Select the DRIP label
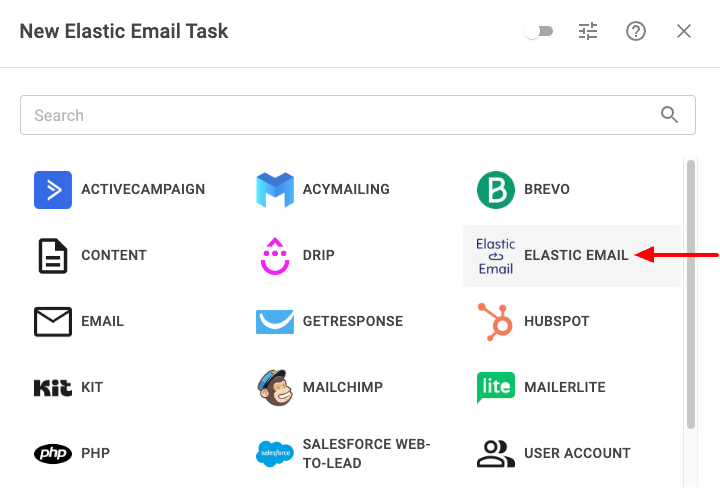Viewport: 720px width, 499px height. [319, 255]
